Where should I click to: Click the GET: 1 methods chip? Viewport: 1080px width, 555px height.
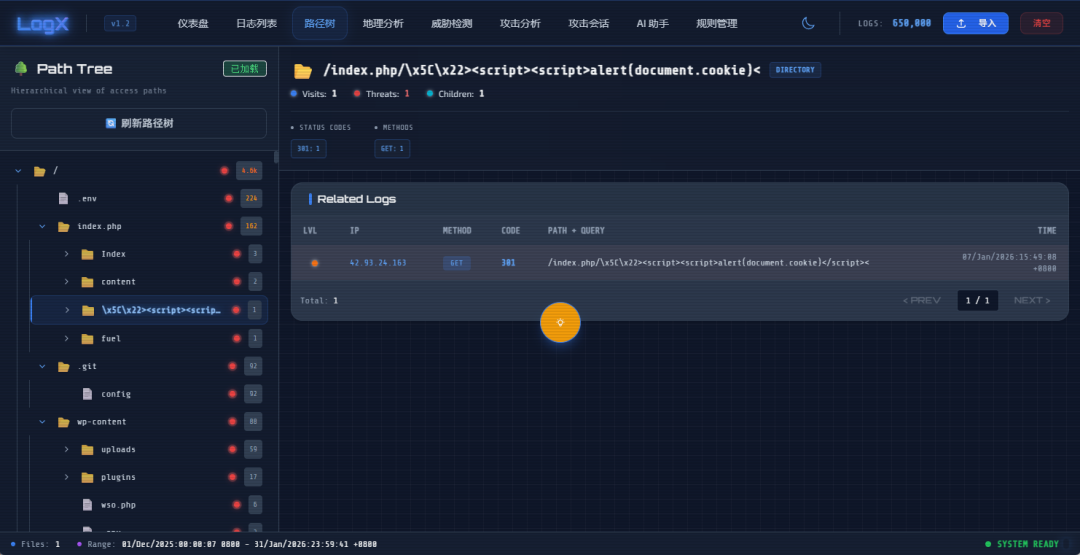pyautogui.click(x=392, y=149)
